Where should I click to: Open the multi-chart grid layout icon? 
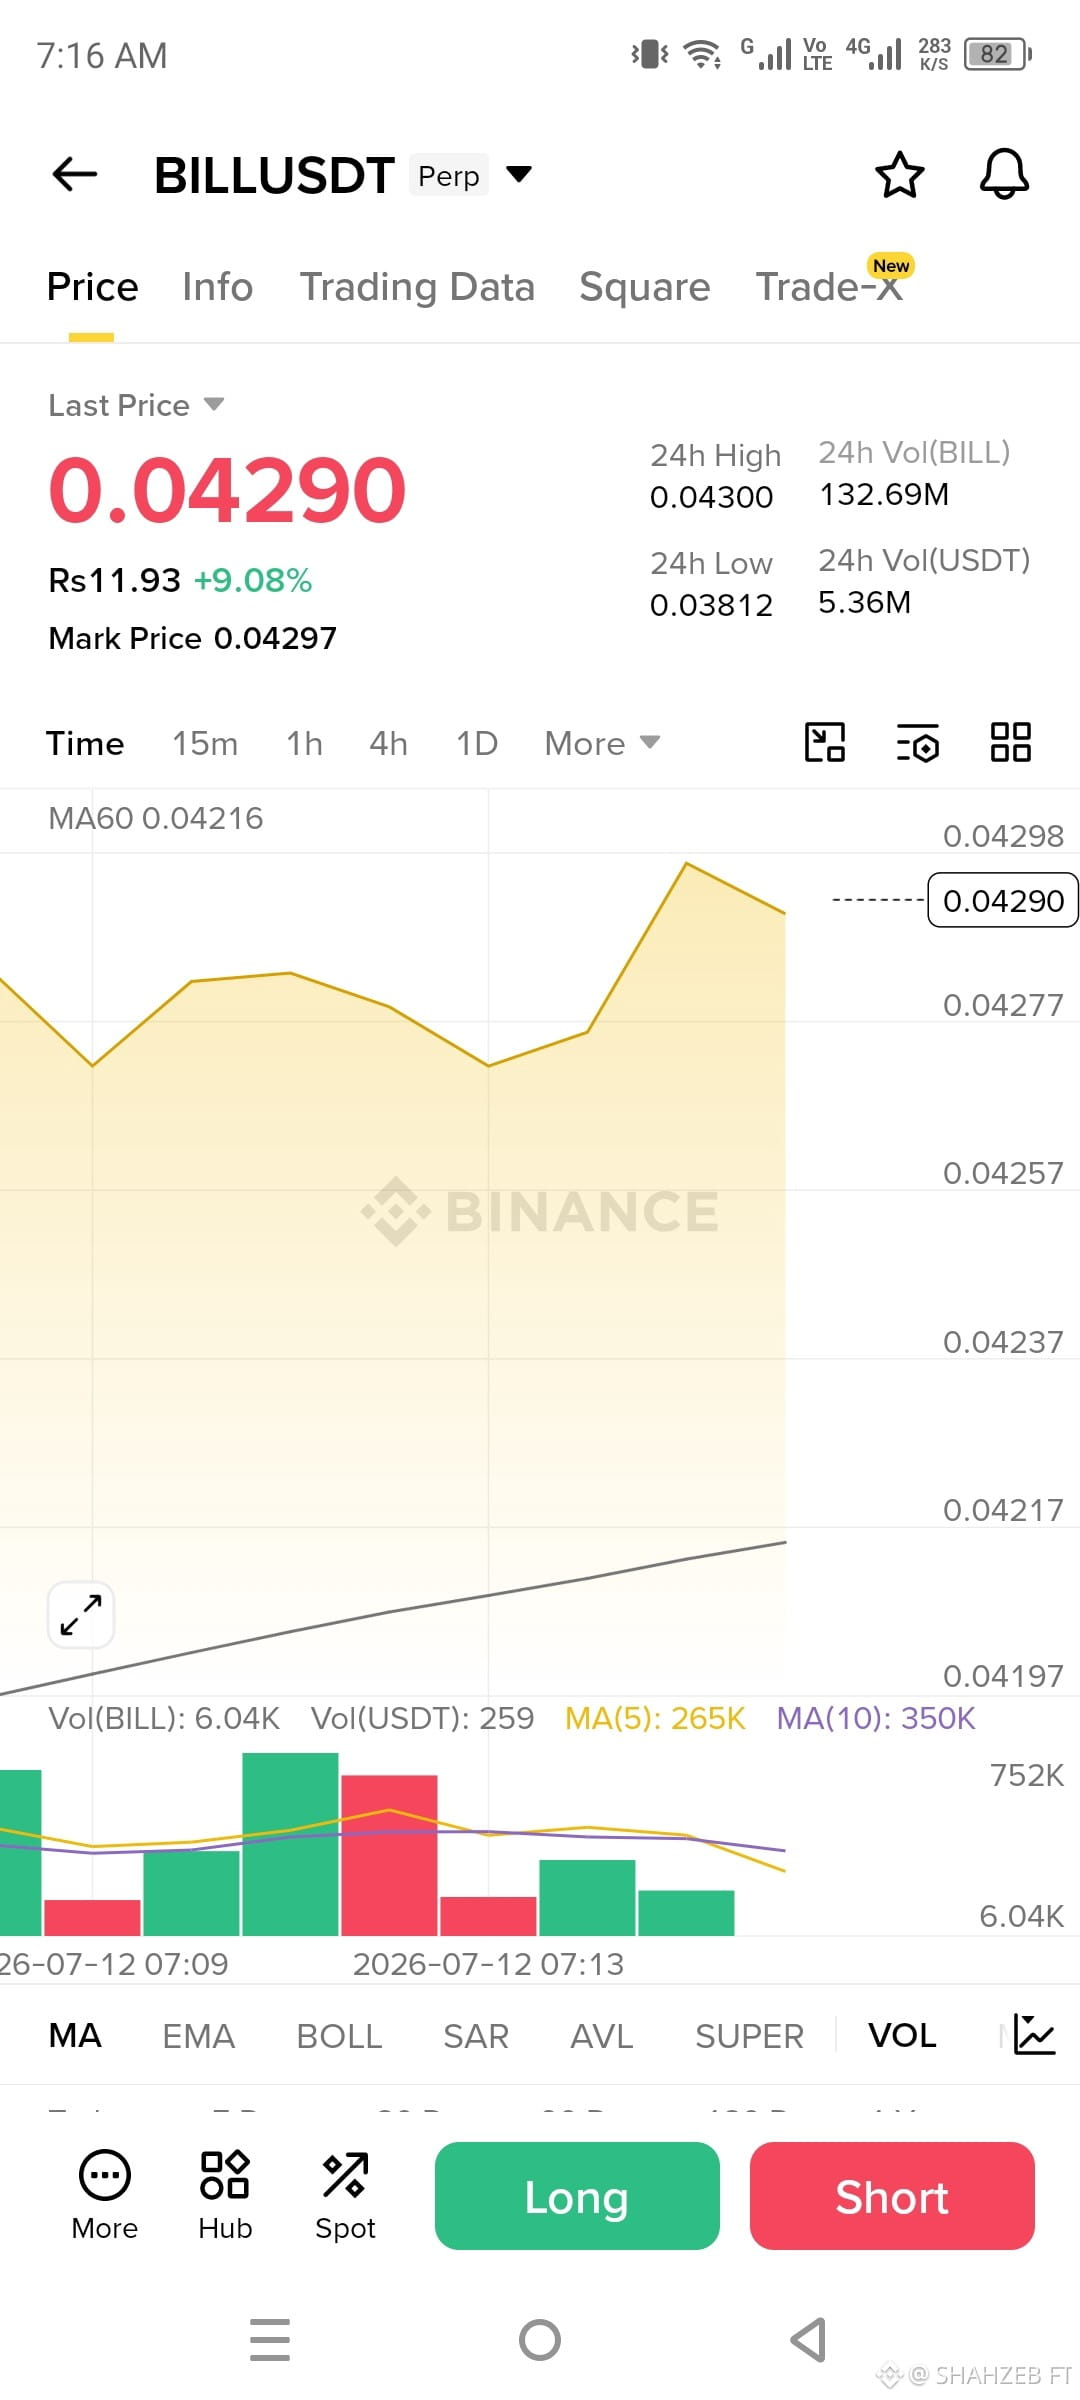(1010, 743)
